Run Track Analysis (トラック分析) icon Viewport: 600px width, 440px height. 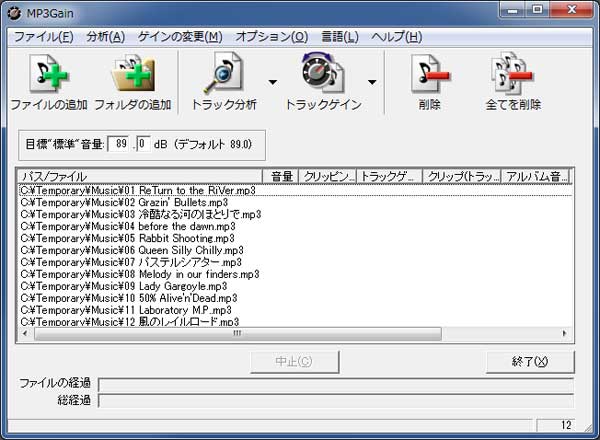pos(223,73)
